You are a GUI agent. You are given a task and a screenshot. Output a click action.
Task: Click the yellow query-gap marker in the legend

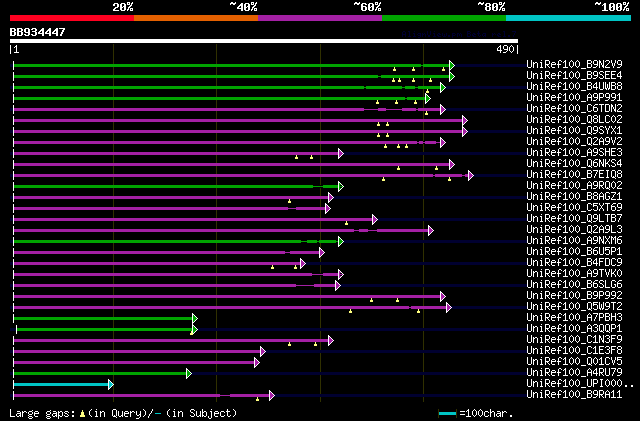[82, 414]
